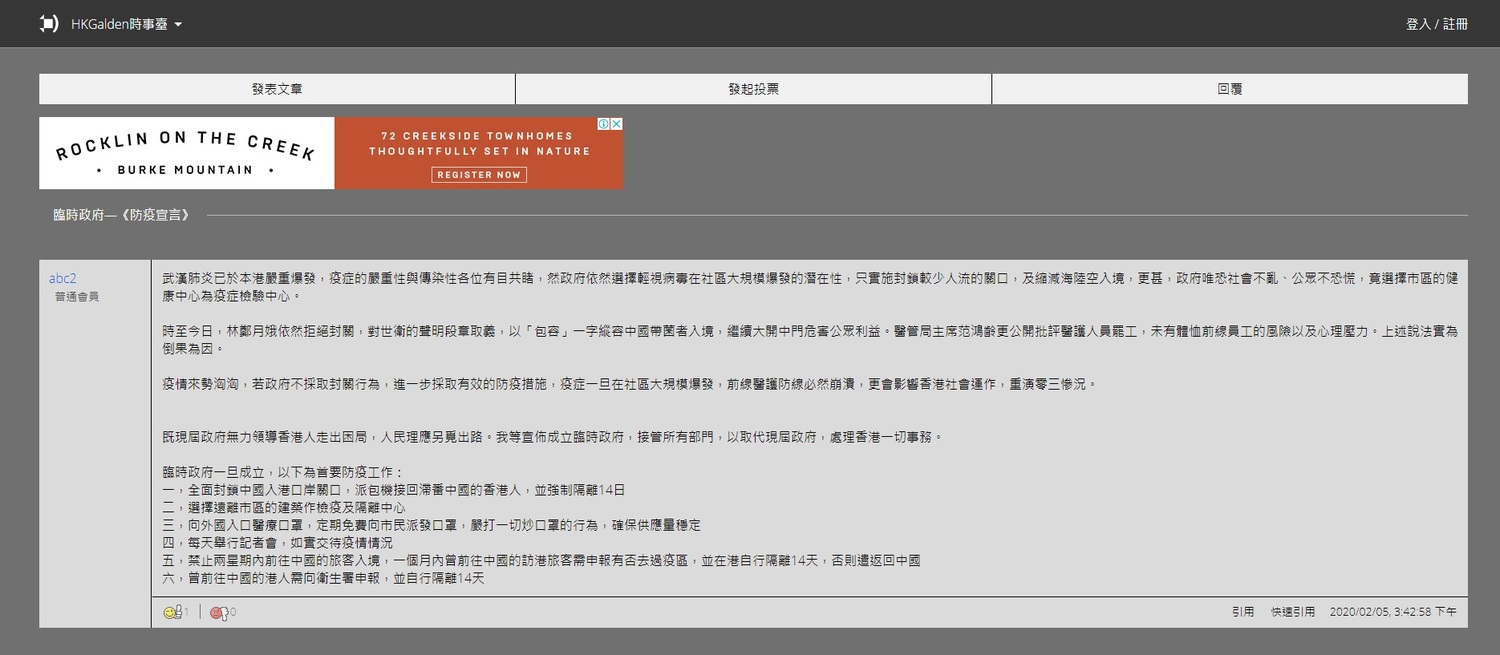
Task: Click the 發起投票 button
Action: tap(753, 89)
